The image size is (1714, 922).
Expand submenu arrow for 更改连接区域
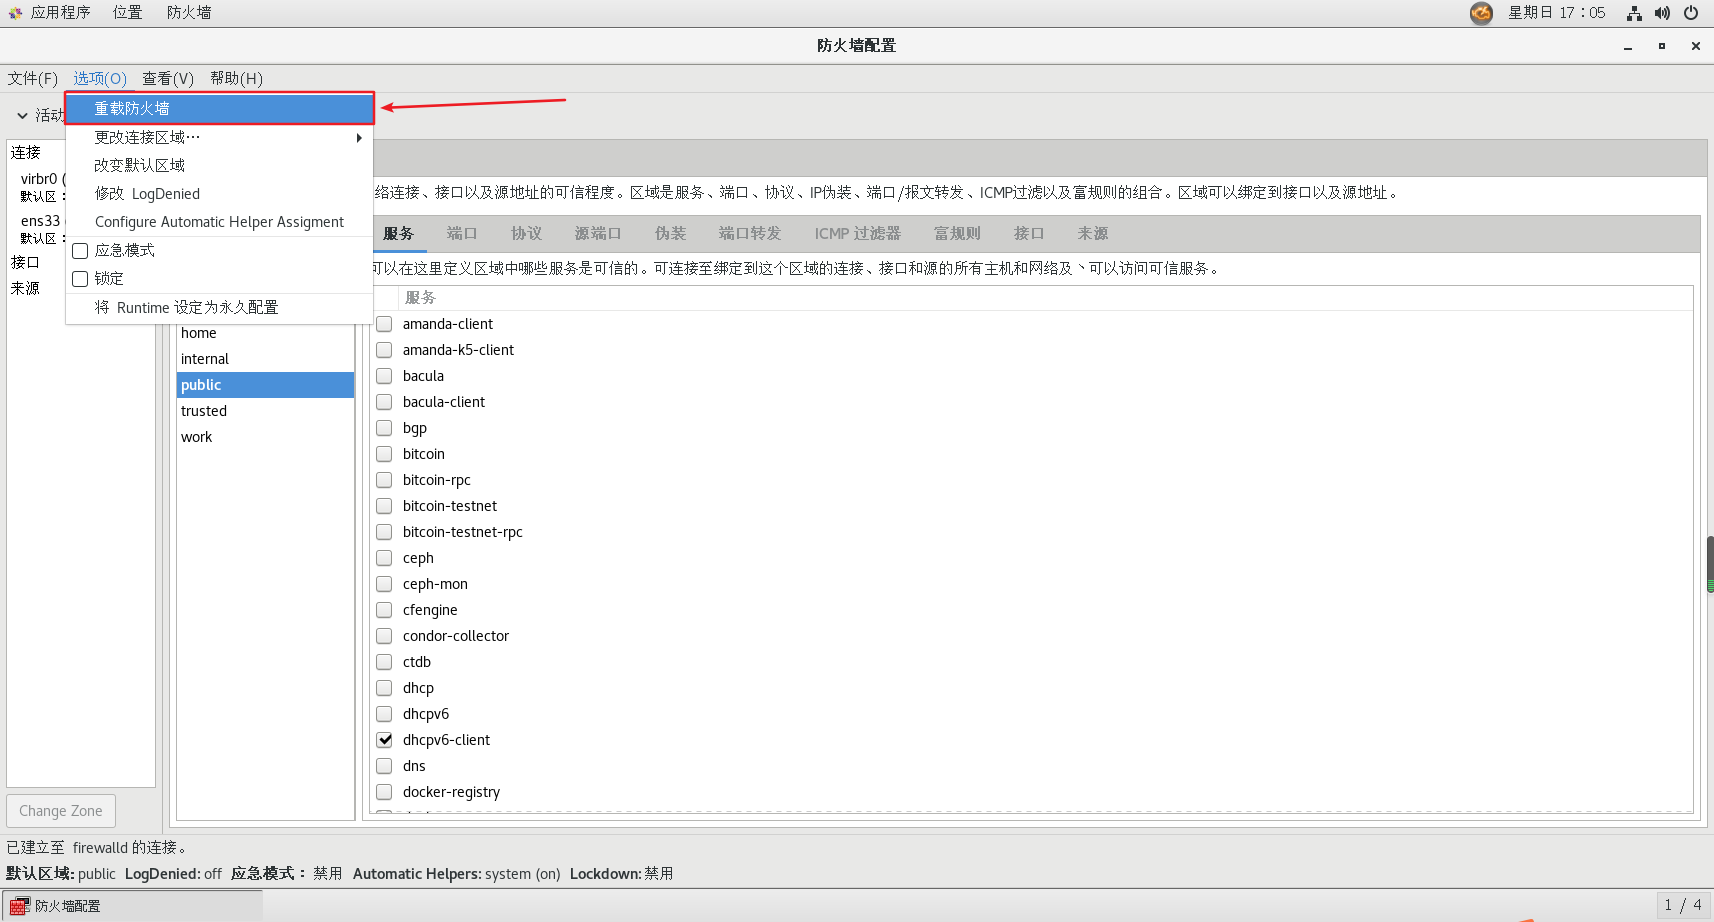[x=359, y=138]
